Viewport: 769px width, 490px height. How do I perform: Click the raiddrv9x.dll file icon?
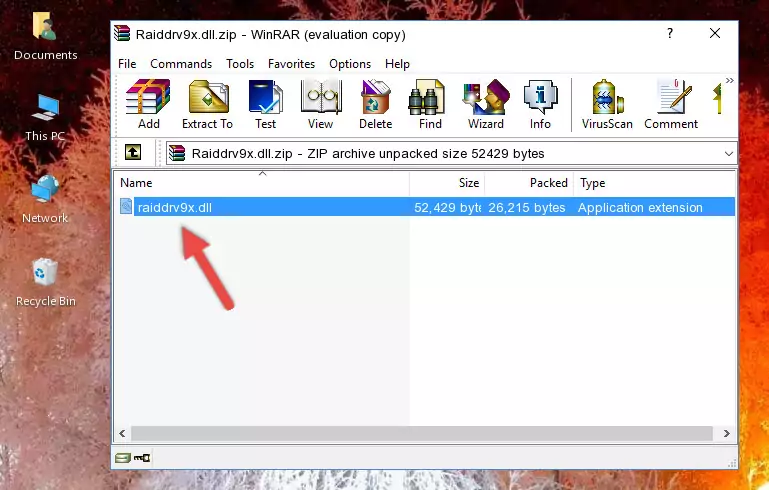coord(126,206)
